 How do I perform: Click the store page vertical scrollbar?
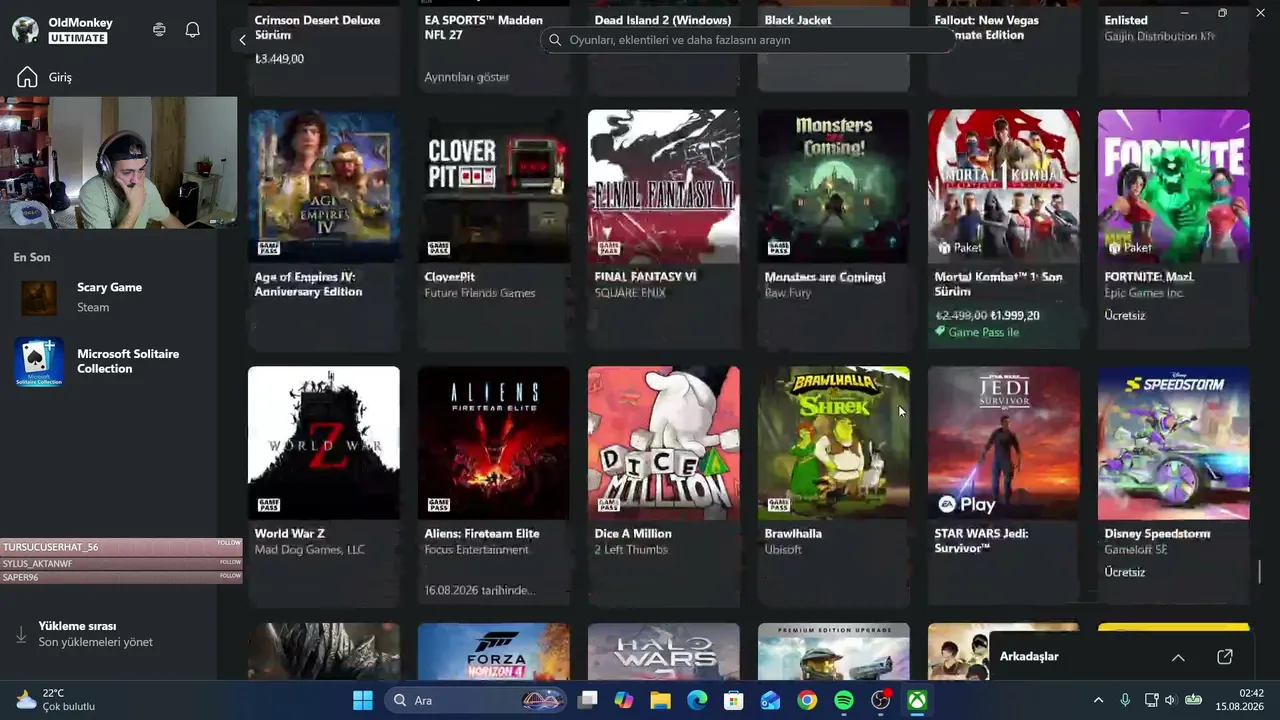[x=1260, y=573]
